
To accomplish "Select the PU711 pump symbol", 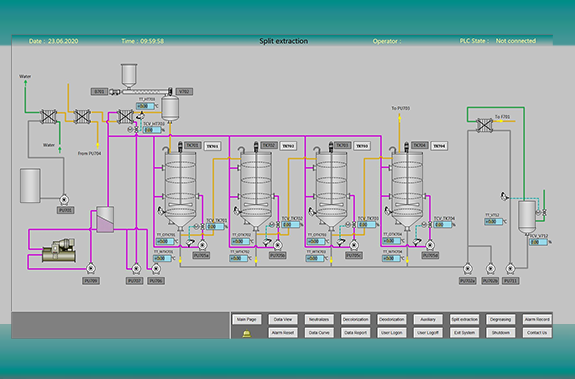I will [x=510, y=269].
